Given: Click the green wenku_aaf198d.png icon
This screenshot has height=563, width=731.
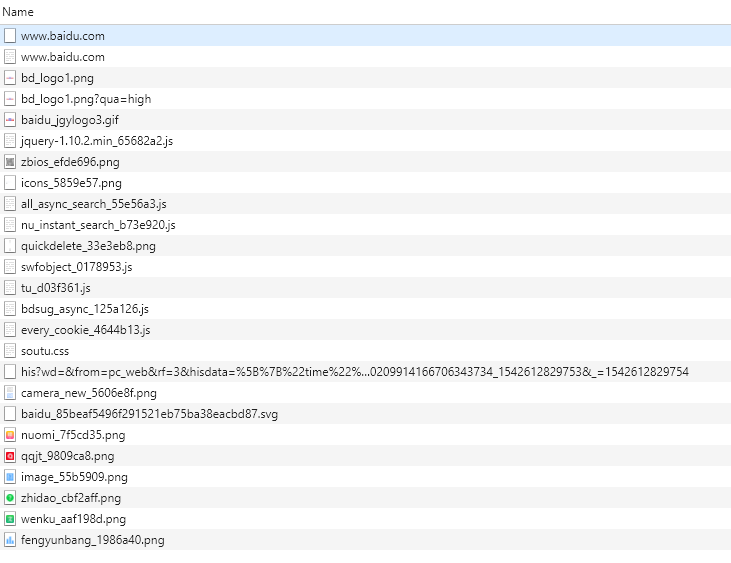Looking at the screenshot, I should pyautogui.click(x=10, y=519).
